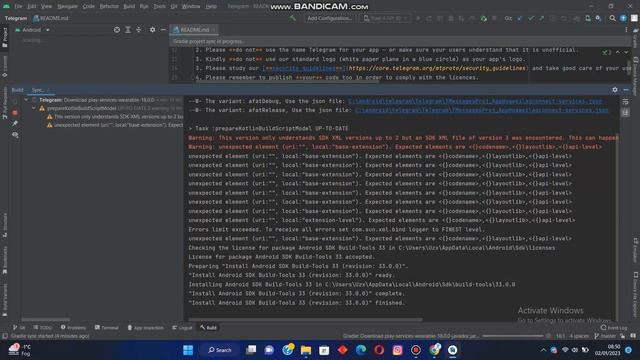The image size is (640, 360).
Task: Open Microsoft Edge from taskbar
Action: tap(361, 350)
